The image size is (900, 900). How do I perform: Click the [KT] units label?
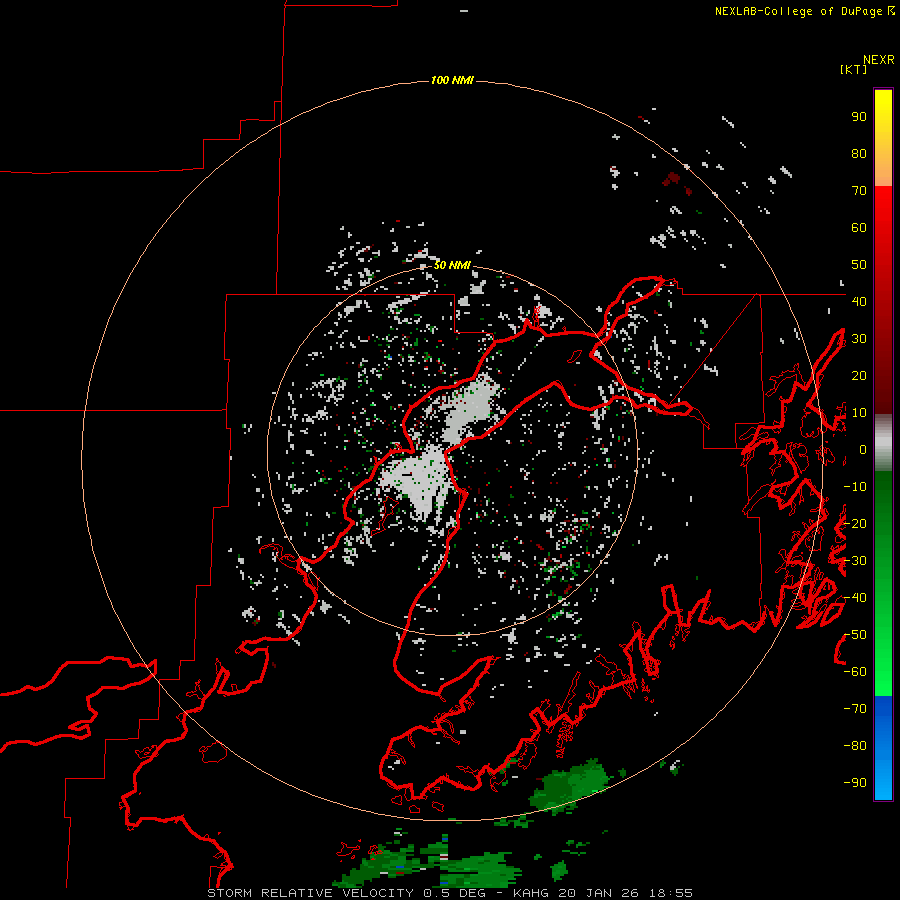coord(854,69)
